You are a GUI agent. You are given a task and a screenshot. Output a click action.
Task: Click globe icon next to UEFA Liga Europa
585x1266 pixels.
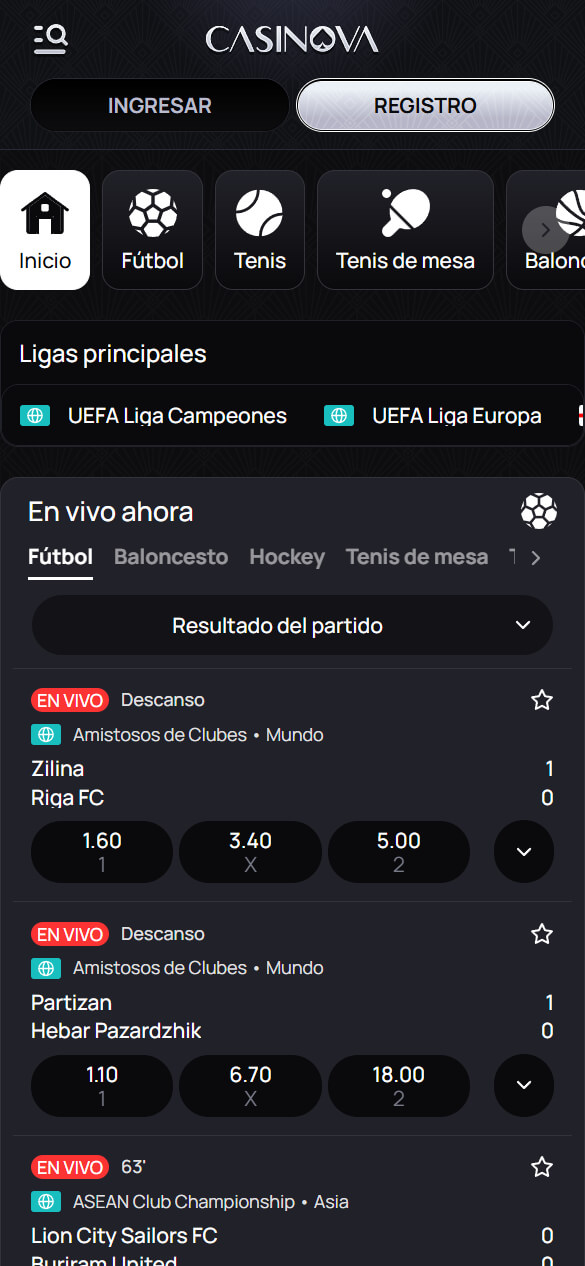[339, 416]
